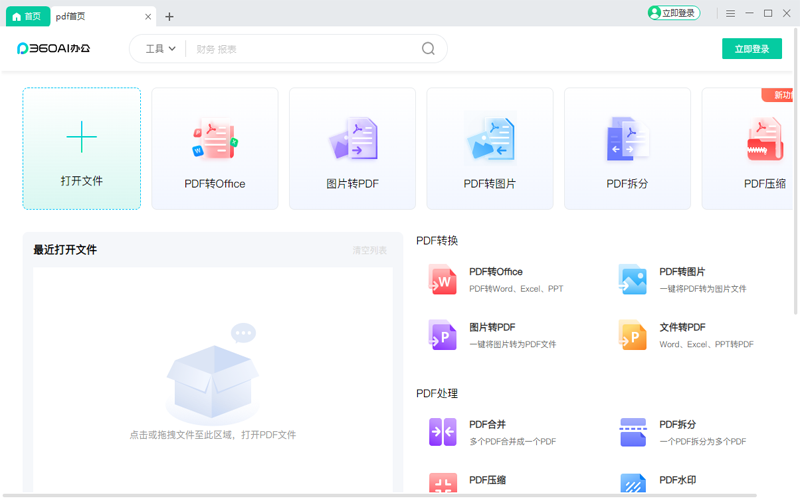Open the hamburger main menu in title bar

pos(731,14)
